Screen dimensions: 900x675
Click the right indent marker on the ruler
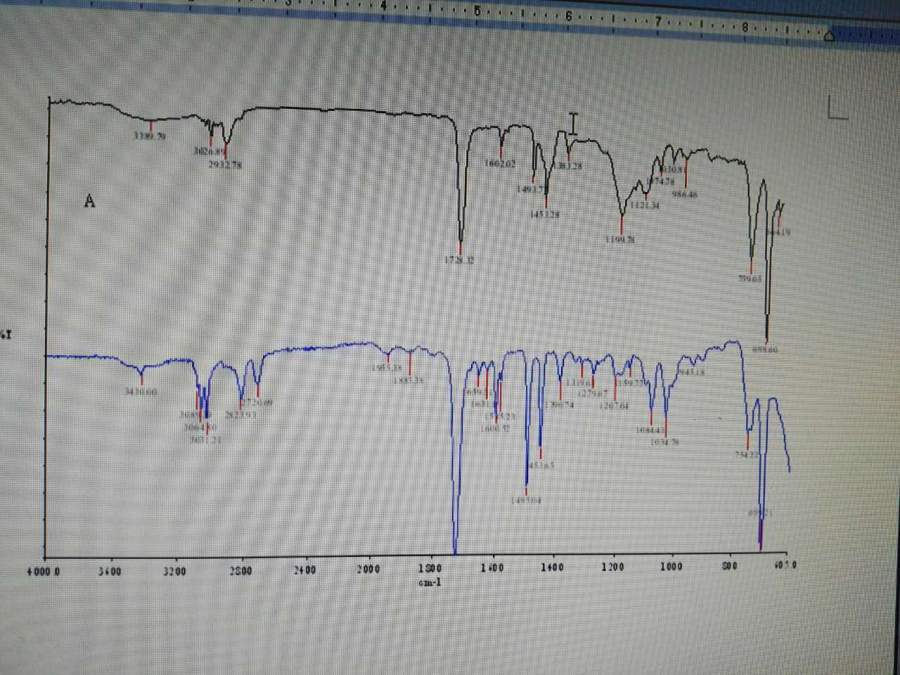click(829, 36)
